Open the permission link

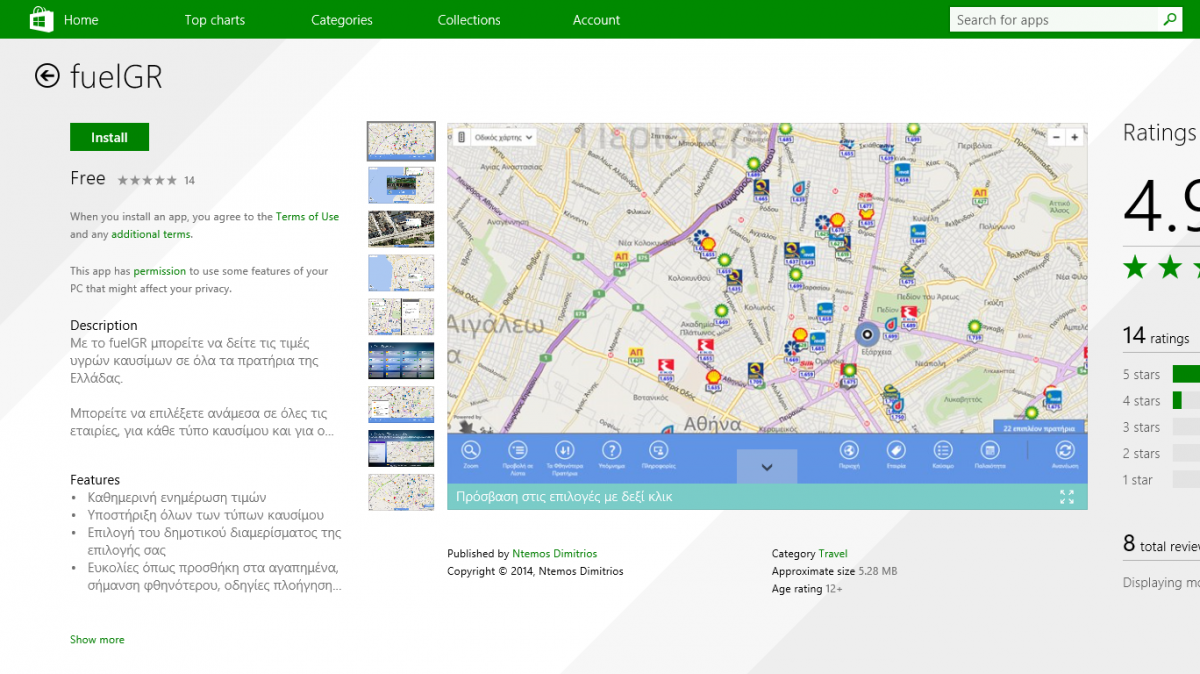click(x=160, y=271)
